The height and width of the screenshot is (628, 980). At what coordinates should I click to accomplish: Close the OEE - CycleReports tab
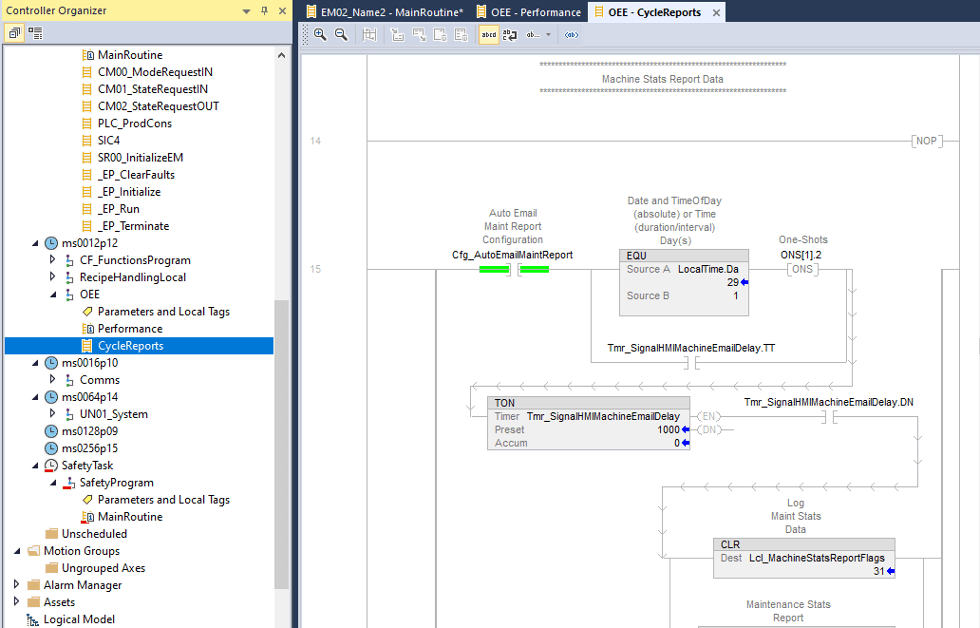coord(716,12)
